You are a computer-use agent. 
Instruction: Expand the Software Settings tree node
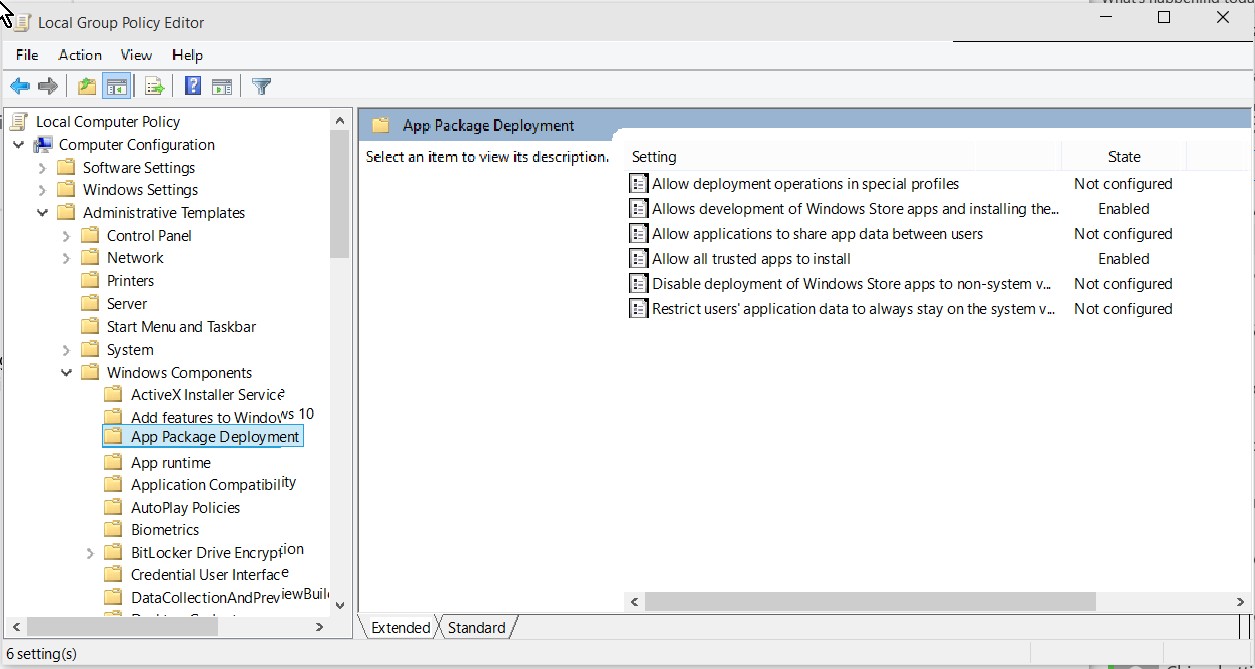[42, 168]
